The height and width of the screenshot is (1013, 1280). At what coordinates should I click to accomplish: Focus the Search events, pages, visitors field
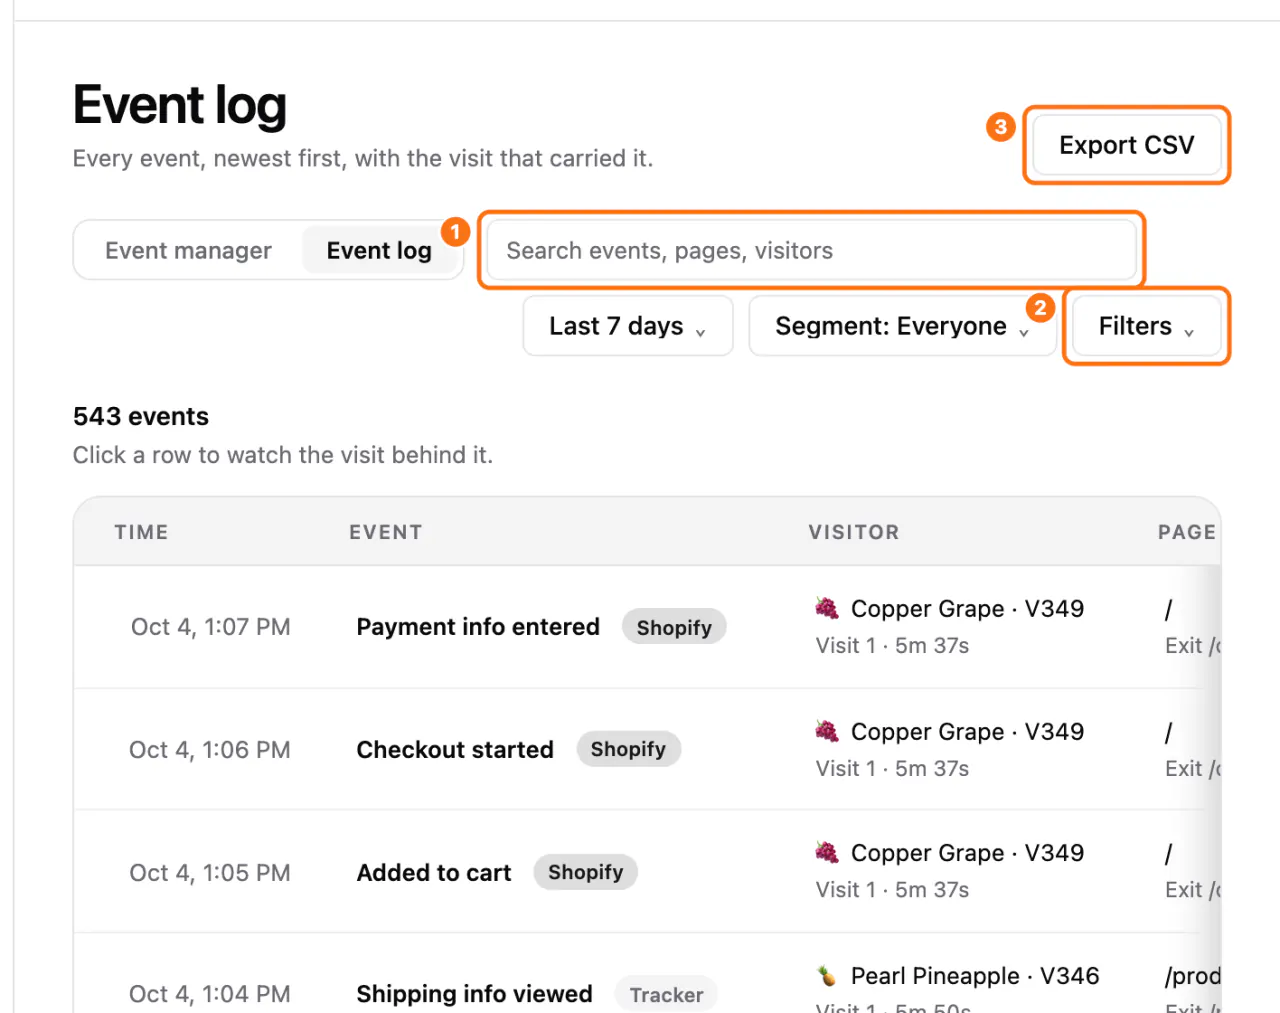811,250
